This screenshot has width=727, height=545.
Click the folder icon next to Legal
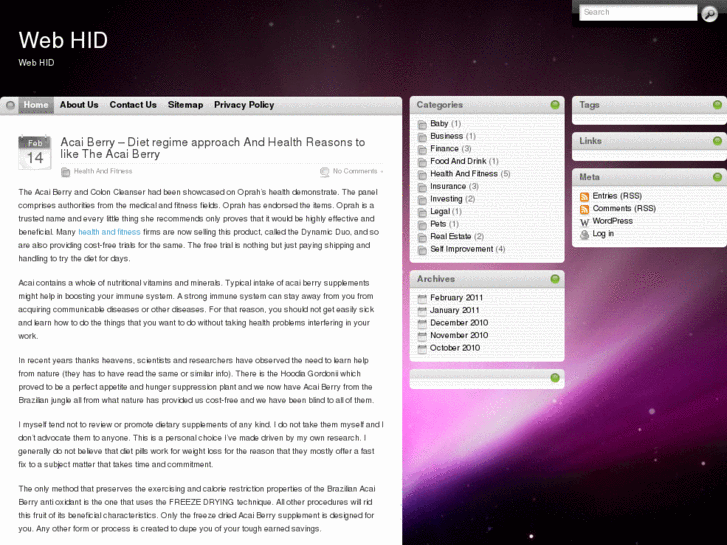[x=422, y=212]
